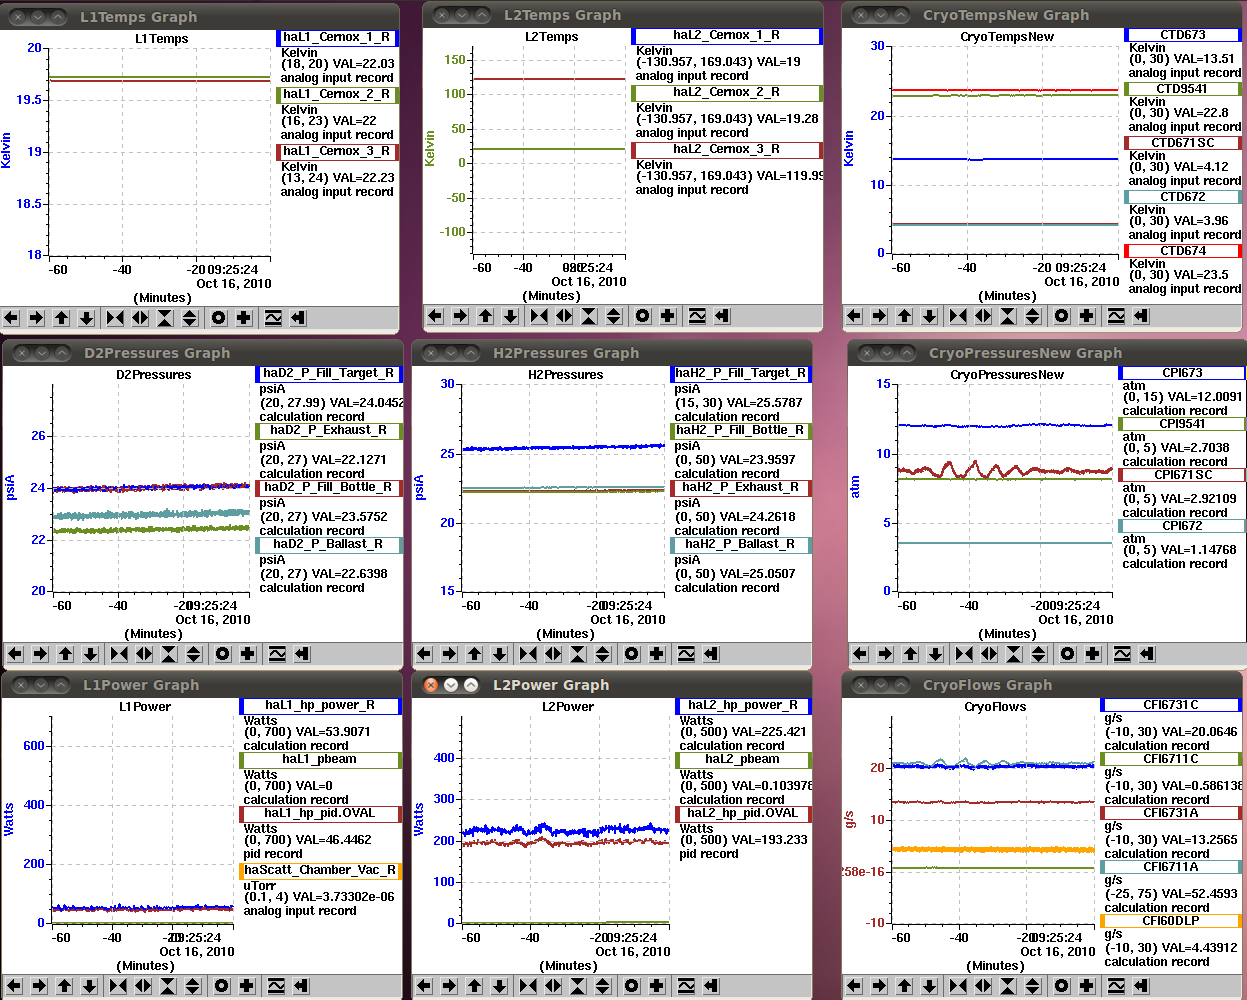Image resolution: width=1247 pixels, height=1000 pixels.
Task: Click the auto-scale curve icon in L1Temps toolbar
Action: [x=273, y=318]
